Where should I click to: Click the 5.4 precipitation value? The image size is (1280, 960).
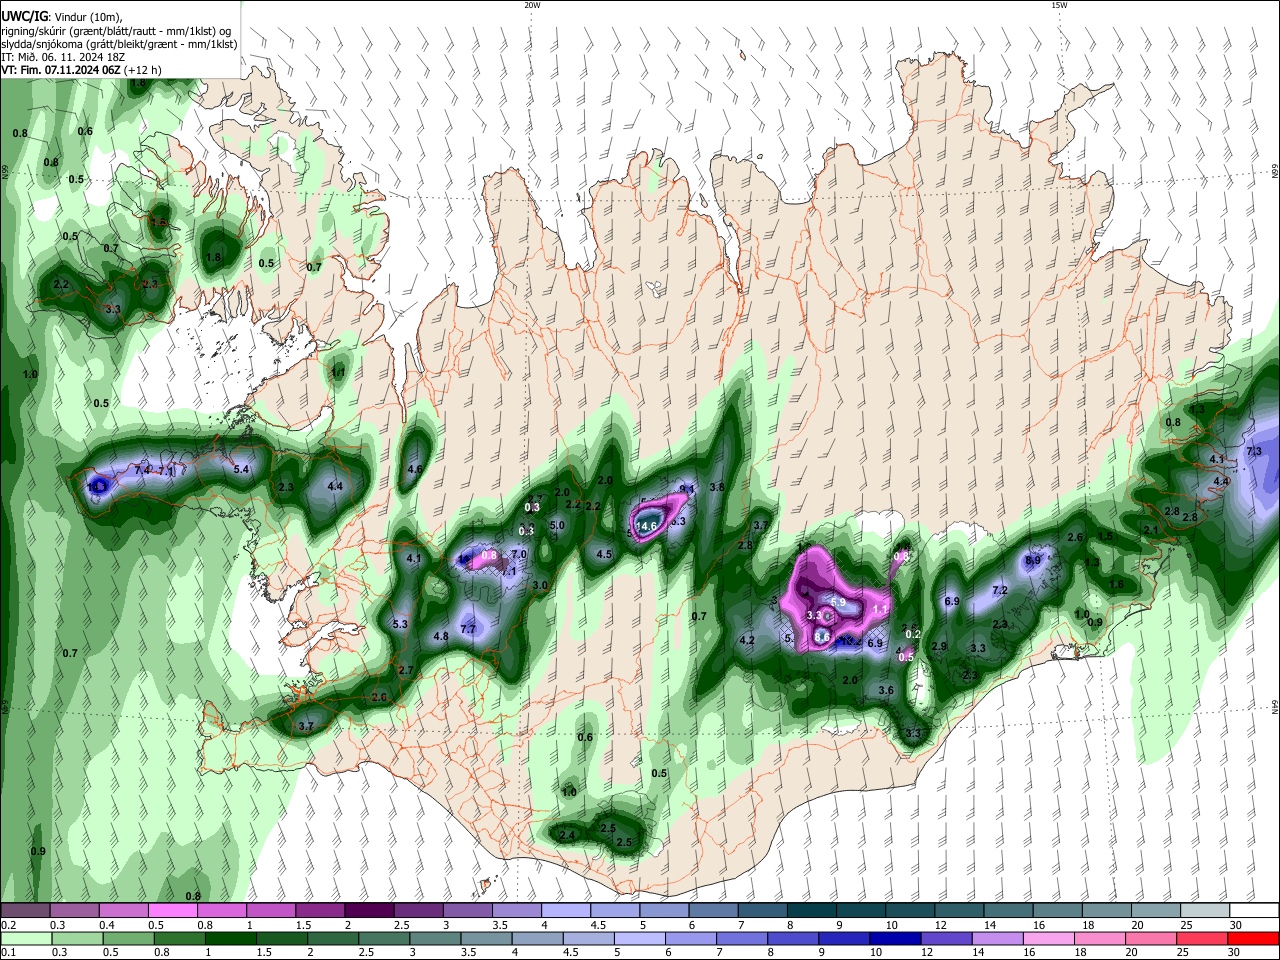241,468
